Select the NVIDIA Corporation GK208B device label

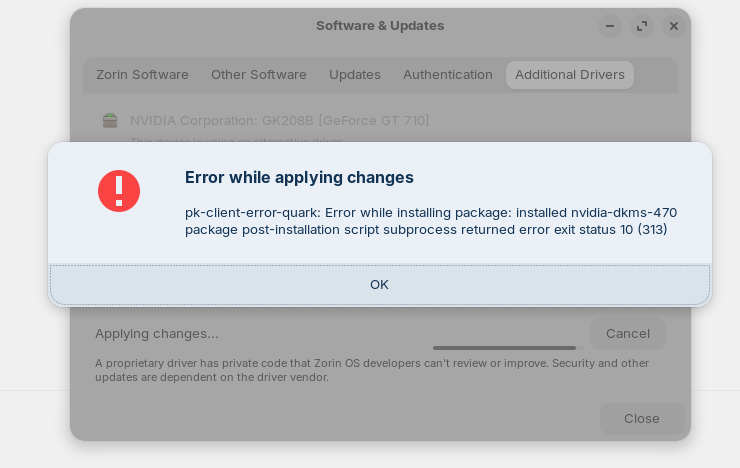(x=280, y=121)
